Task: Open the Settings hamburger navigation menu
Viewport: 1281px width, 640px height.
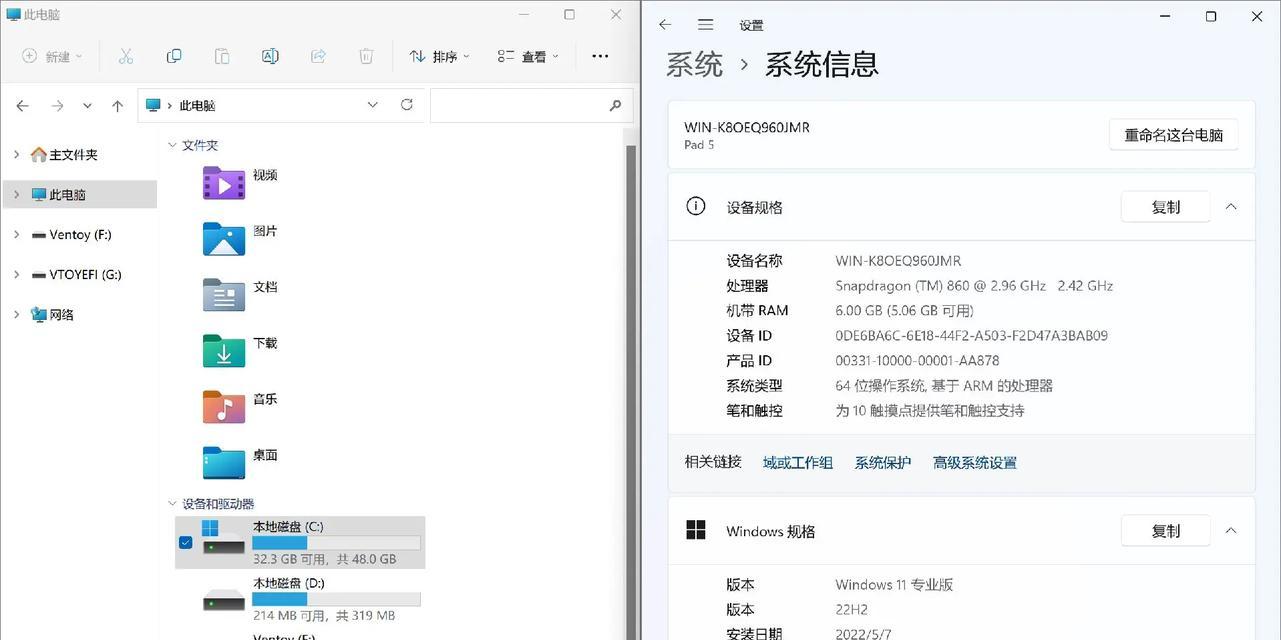Action: point(705,25)
